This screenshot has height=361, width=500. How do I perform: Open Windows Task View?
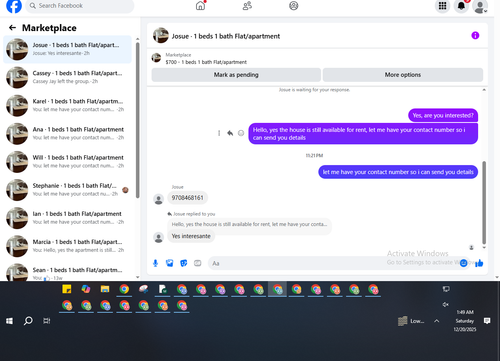click(47, 321)
